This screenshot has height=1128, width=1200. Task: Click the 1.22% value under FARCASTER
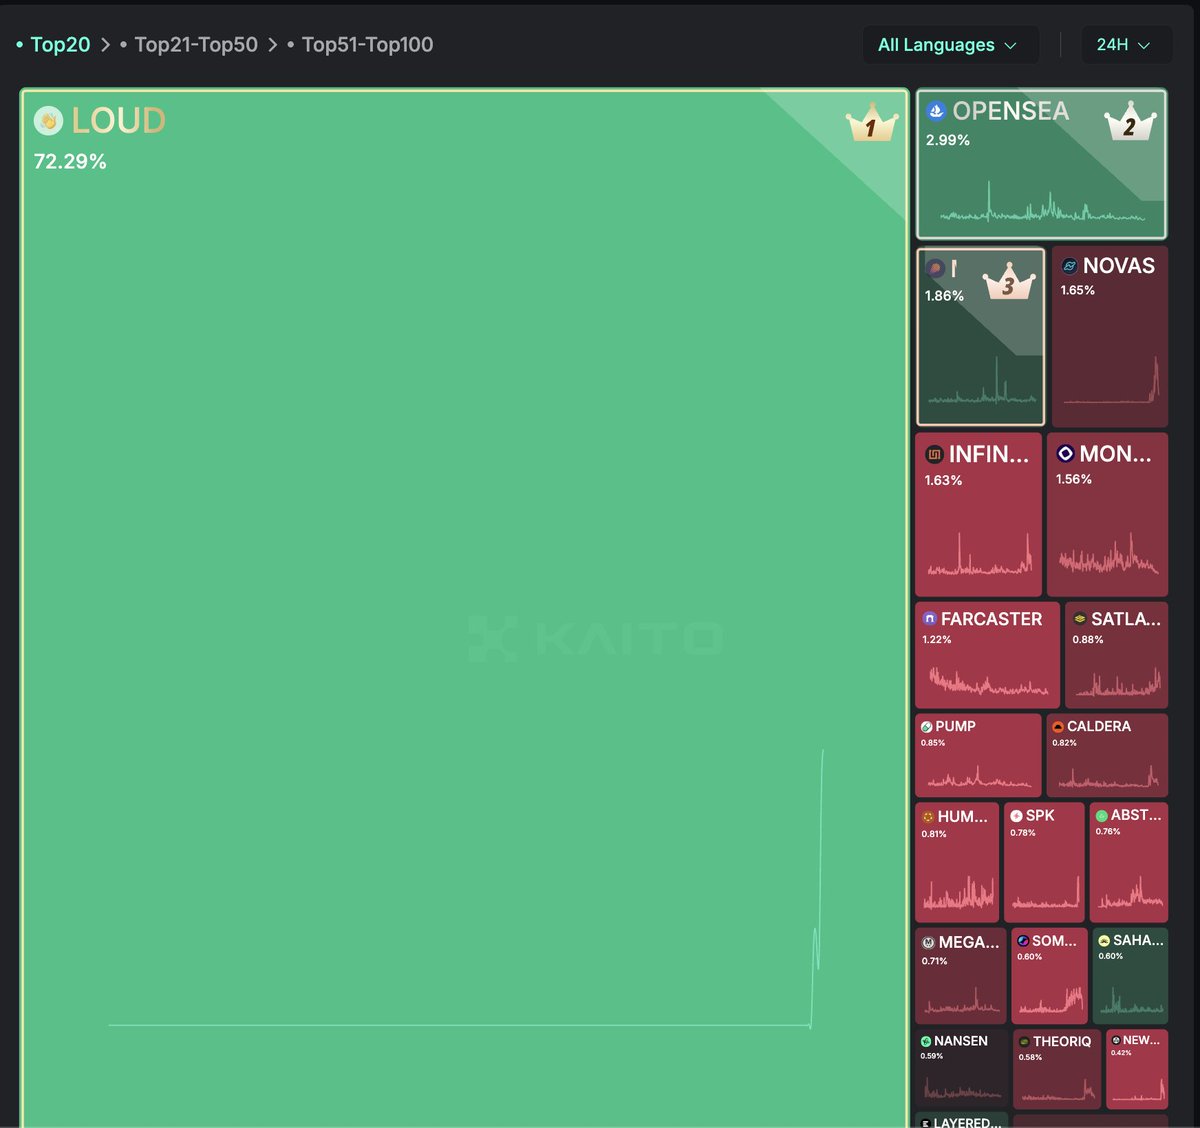[937, 640]
